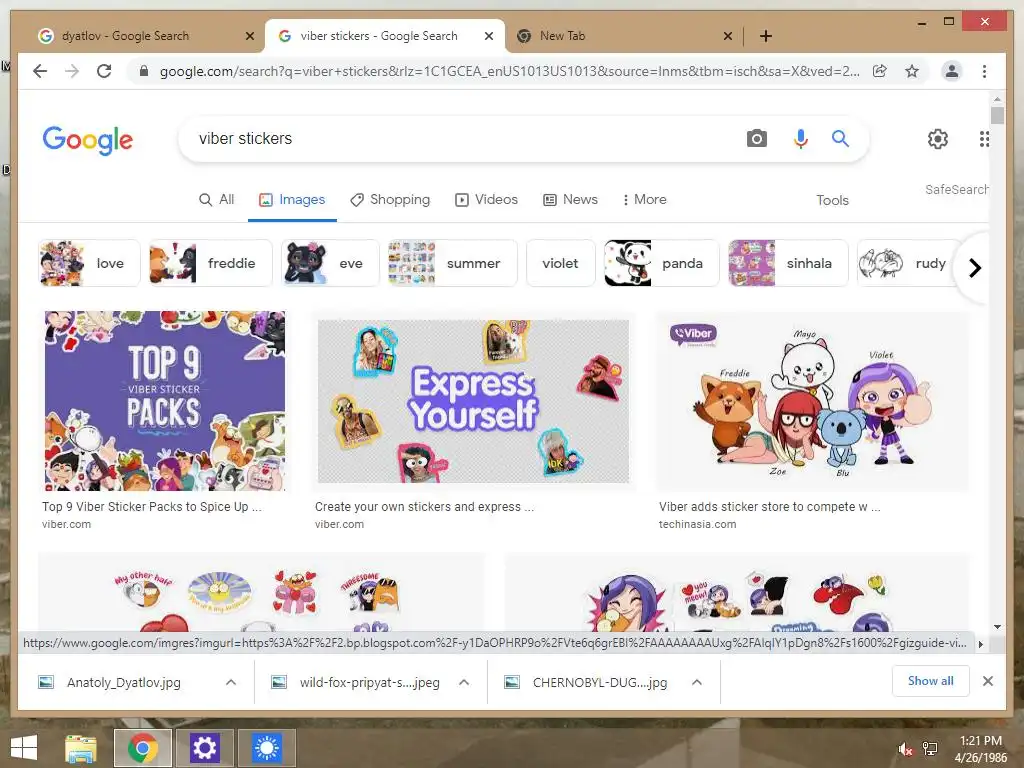Close the New Tab tab
This screenshot has width=1024, height=768.
point(728,36)
